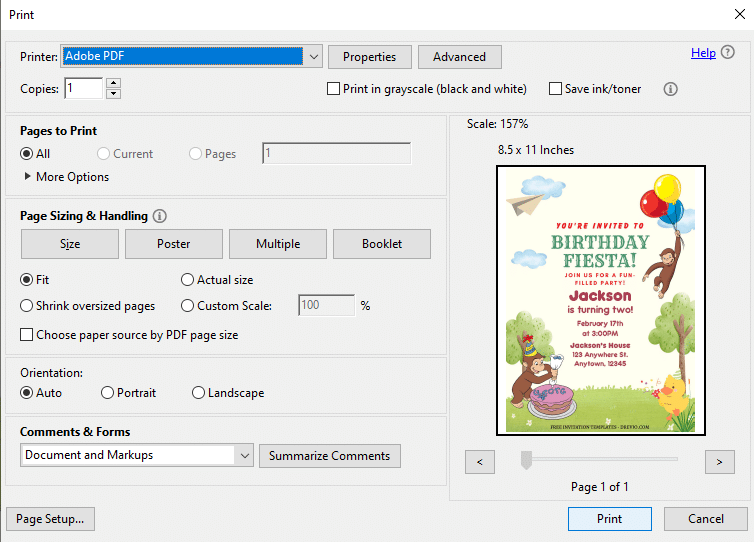Increase copies with the up stepper arrow
This screenshot has width=754, height=542.
click(x=113, y=83)
